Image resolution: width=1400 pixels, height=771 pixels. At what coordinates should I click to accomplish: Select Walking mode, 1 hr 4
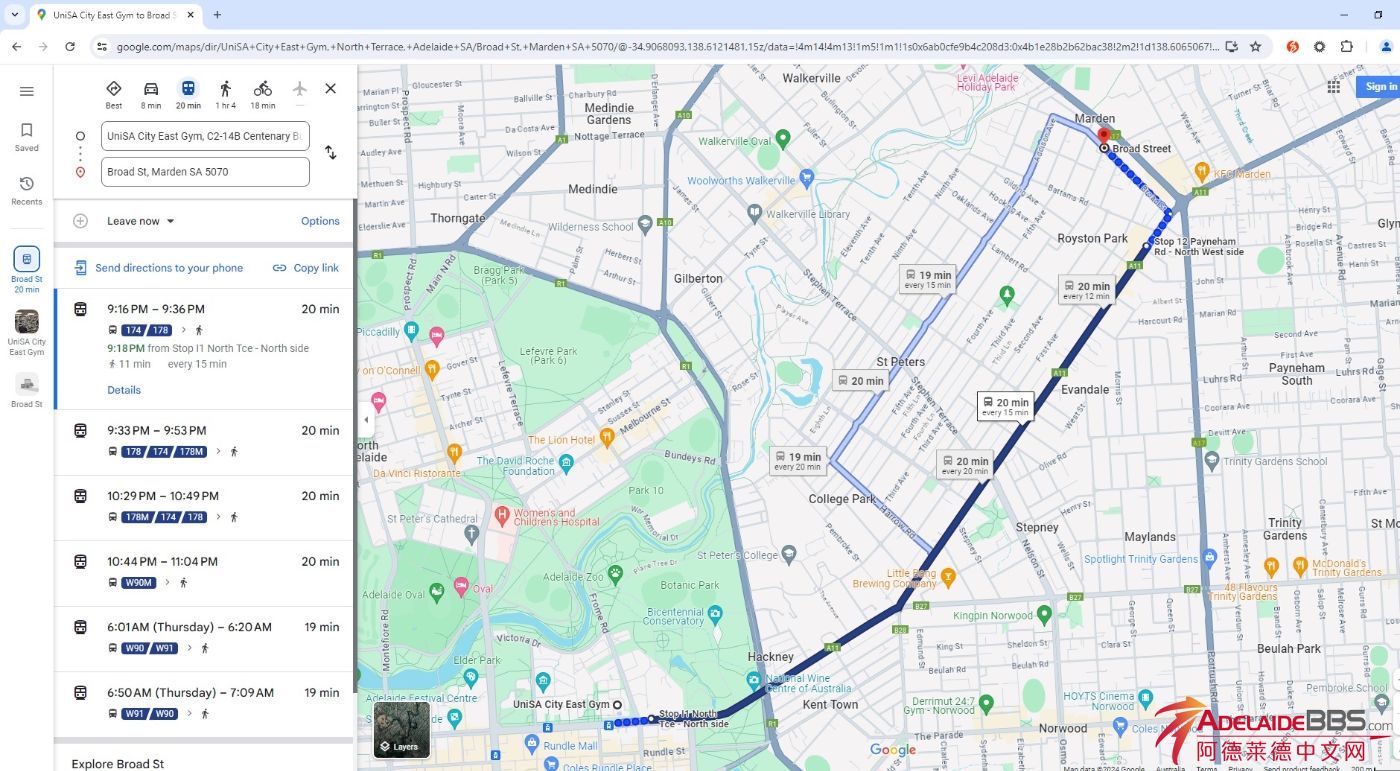226,94
